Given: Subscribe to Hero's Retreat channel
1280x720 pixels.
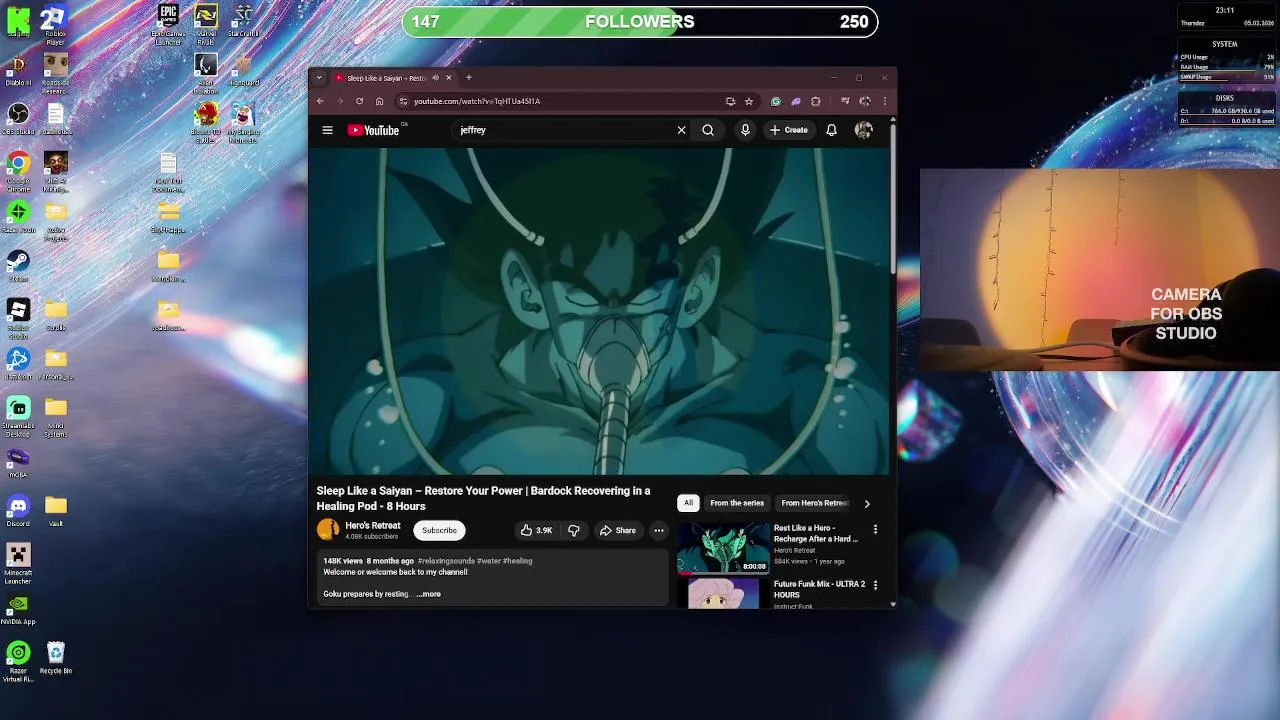Looking at the screenshot, I should click(x=439, y=531).
